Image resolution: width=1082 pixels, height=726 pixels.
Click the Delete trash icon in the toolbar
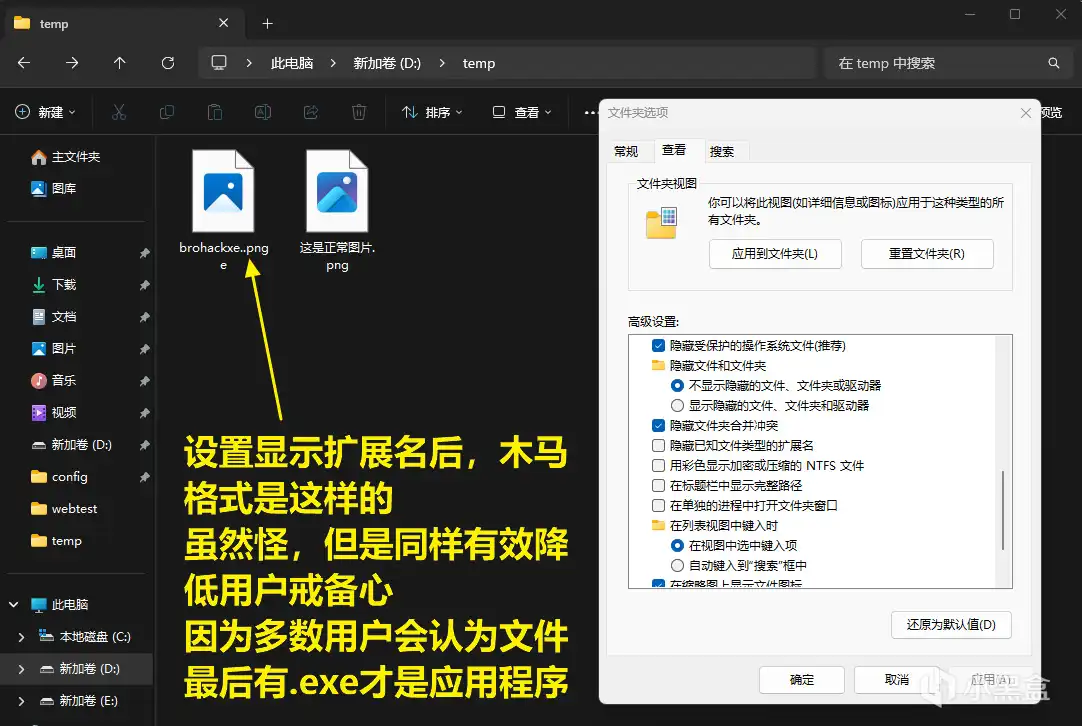coord(359,112)
